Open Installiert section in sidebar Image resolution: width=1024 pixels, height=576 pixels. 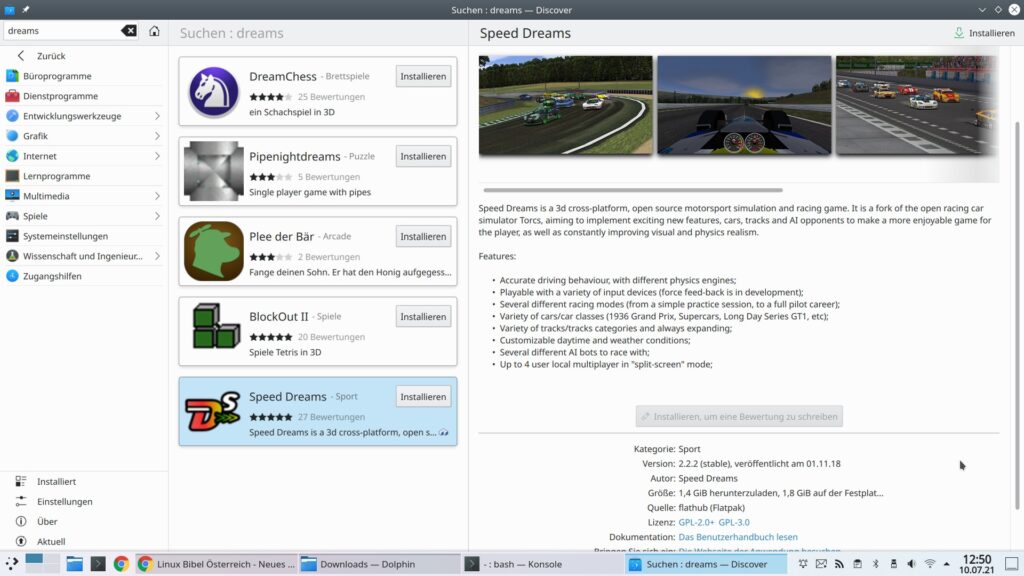[84, 481]
